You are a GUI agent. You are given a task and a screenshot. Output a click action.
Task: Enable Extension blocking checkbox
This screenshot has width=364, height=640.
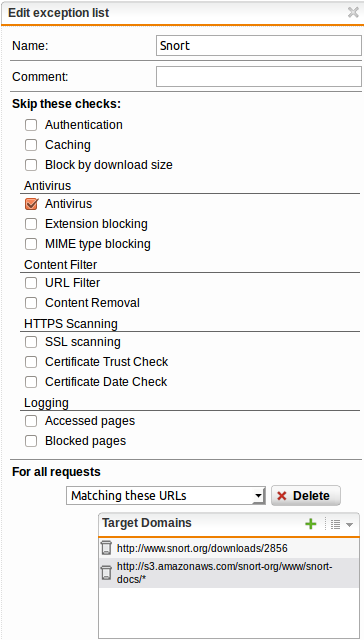[31, 224]
